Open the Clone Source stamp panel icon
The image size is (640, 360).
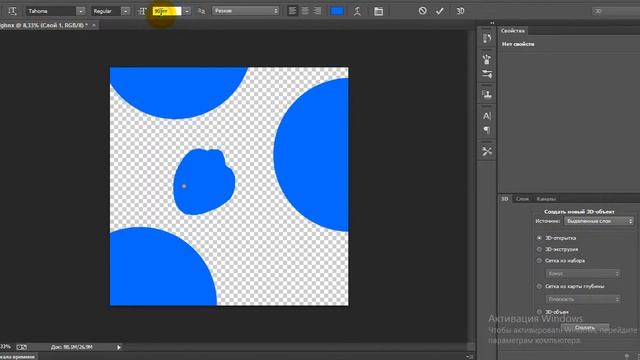(x=487, y=95)
